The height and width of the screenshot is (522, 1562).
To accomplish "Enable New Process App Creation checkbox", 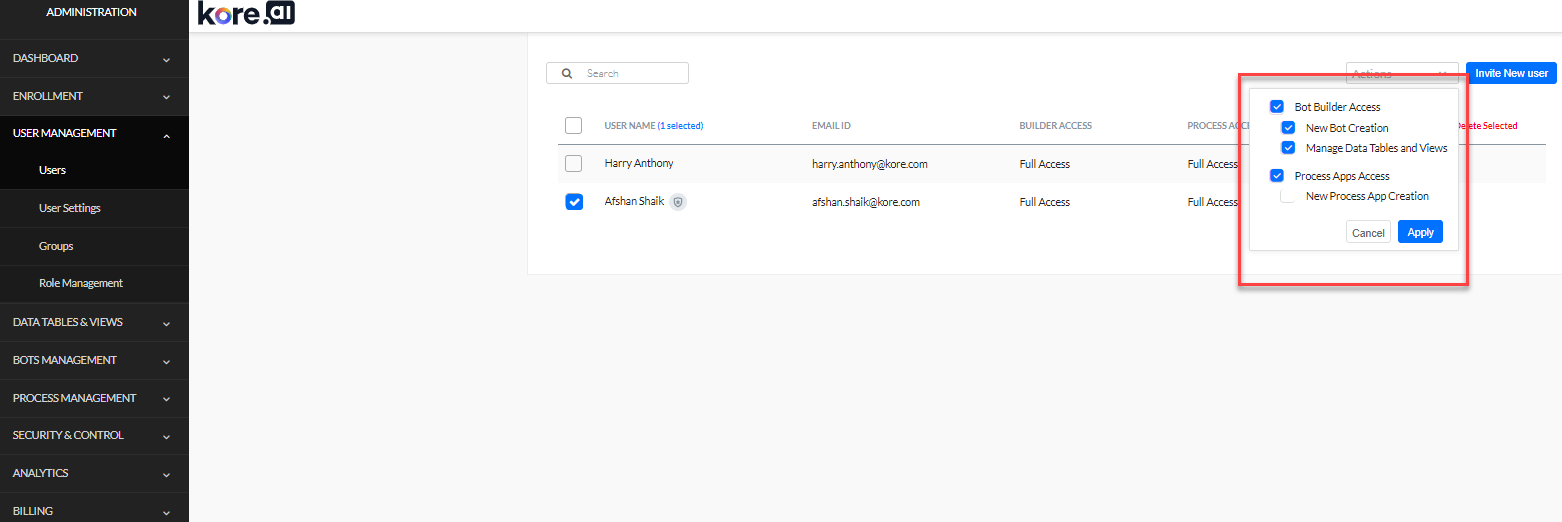I will 1289,197.
